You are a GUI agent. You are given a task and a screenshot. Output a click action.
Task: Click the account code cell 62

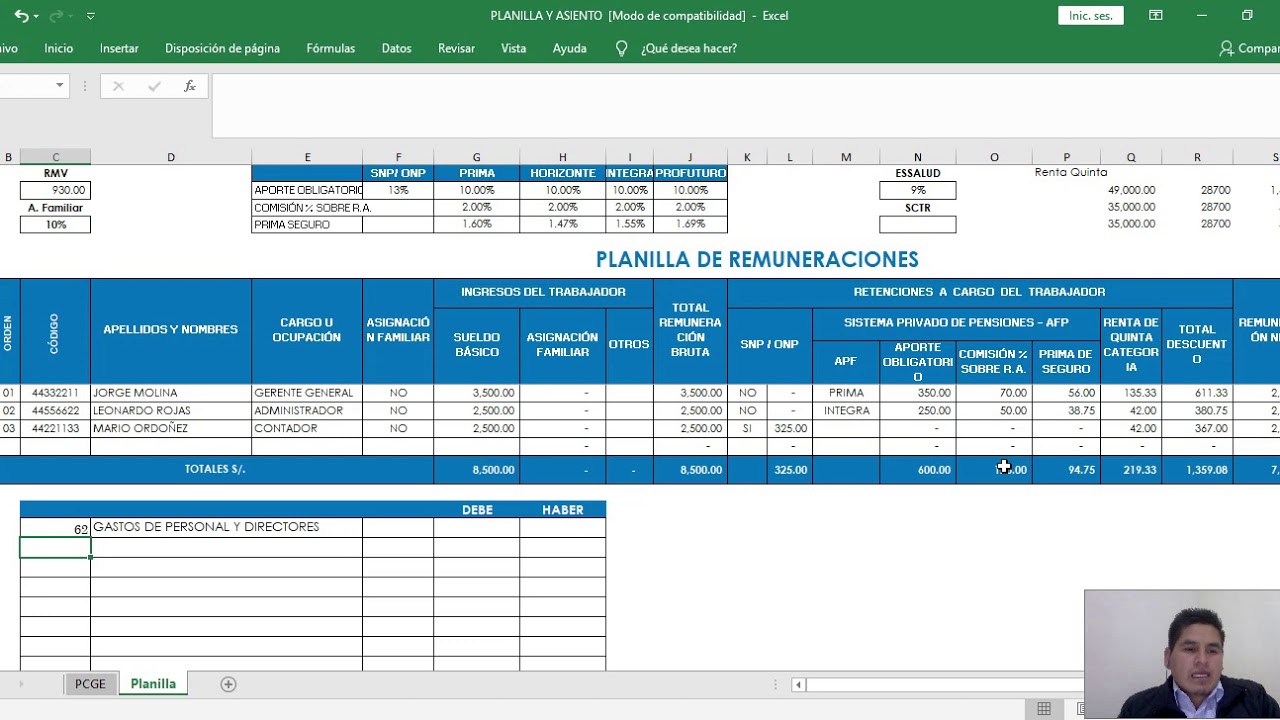tap(55, 528)
